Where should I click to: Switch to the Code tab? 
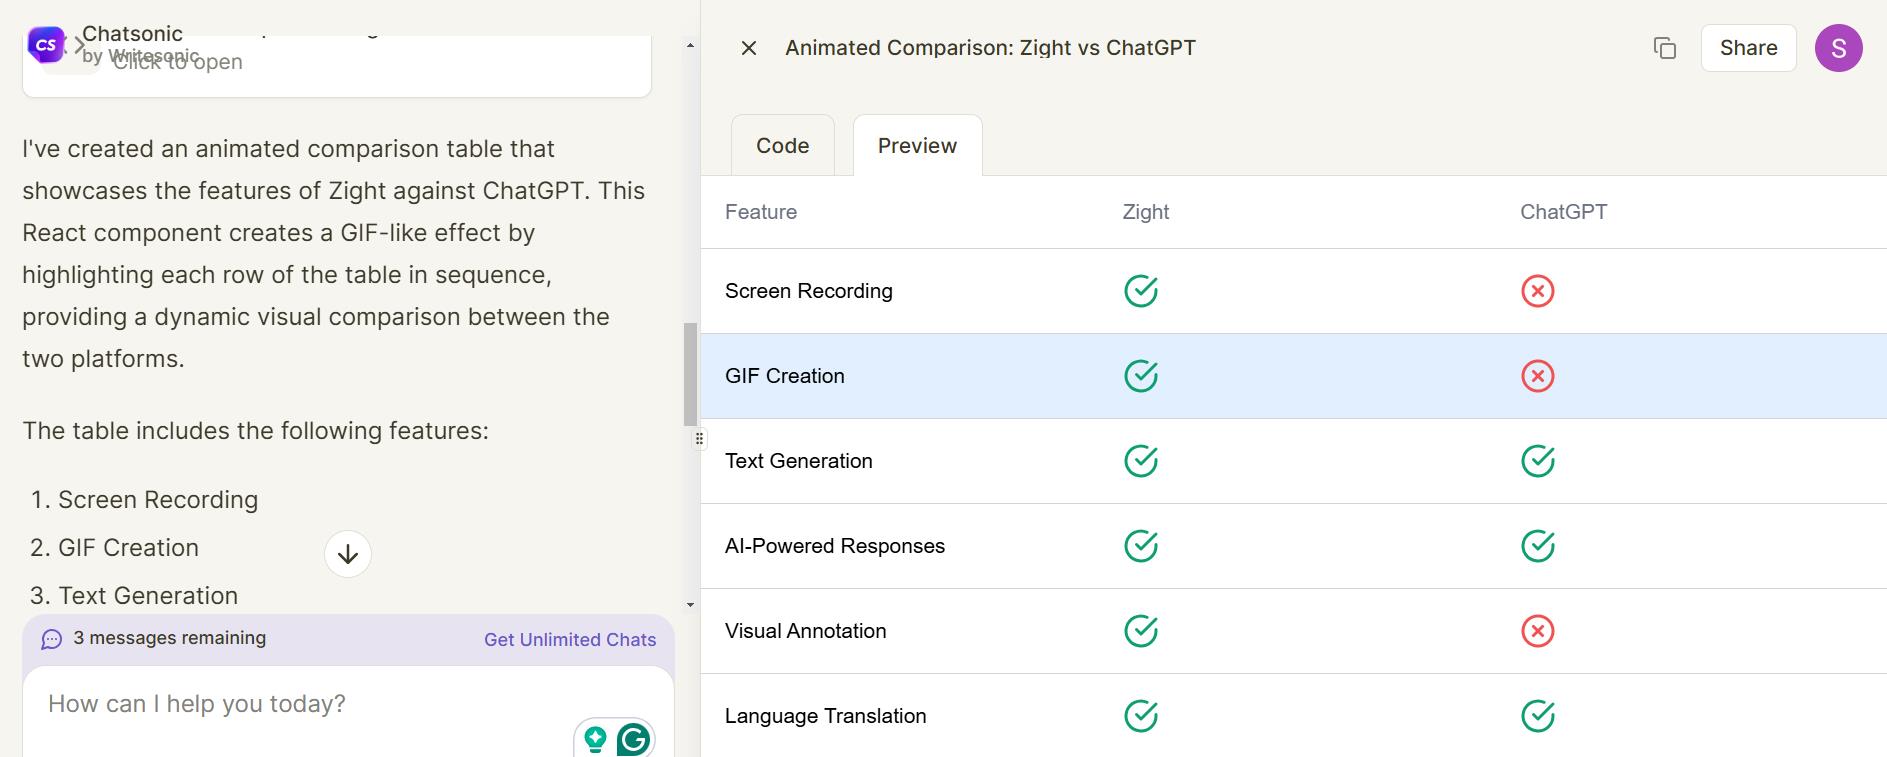[782, 146]
